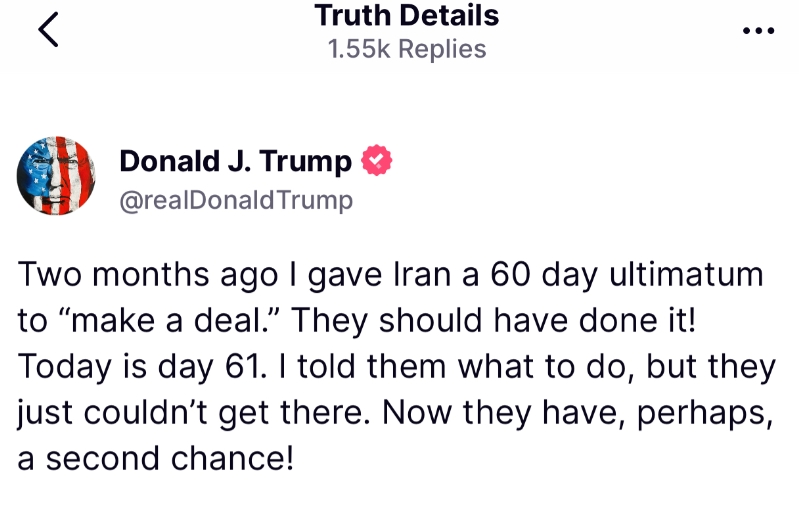Select the Truth Details header title
The image size is (799, 512).
pos(407,15)
